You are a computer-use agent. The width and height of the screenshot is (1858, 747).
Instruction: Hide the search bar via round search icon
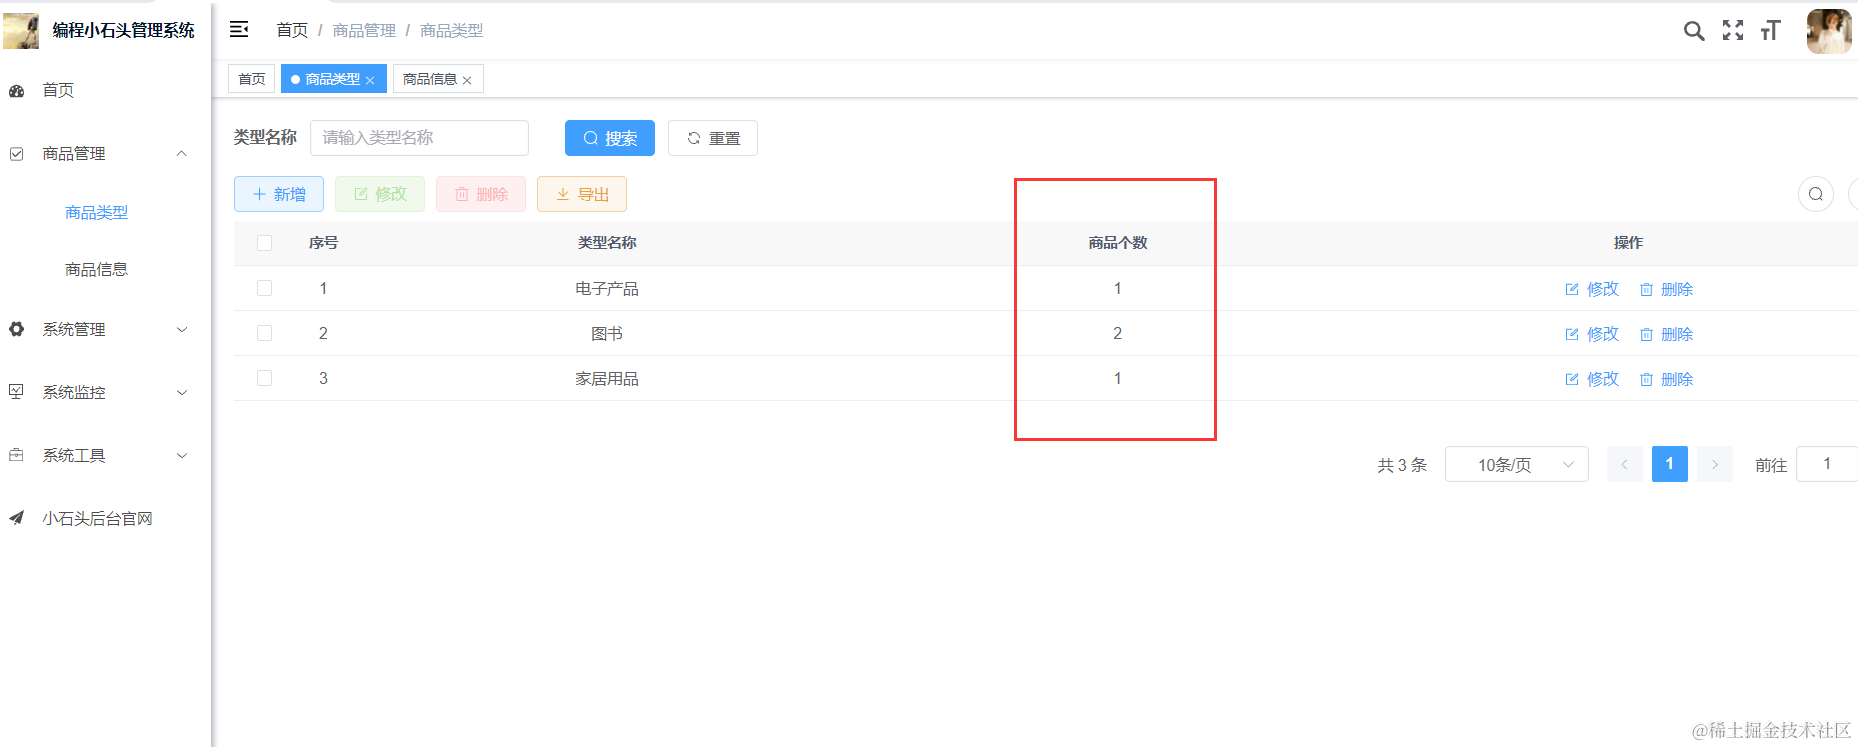(1815, 194)
